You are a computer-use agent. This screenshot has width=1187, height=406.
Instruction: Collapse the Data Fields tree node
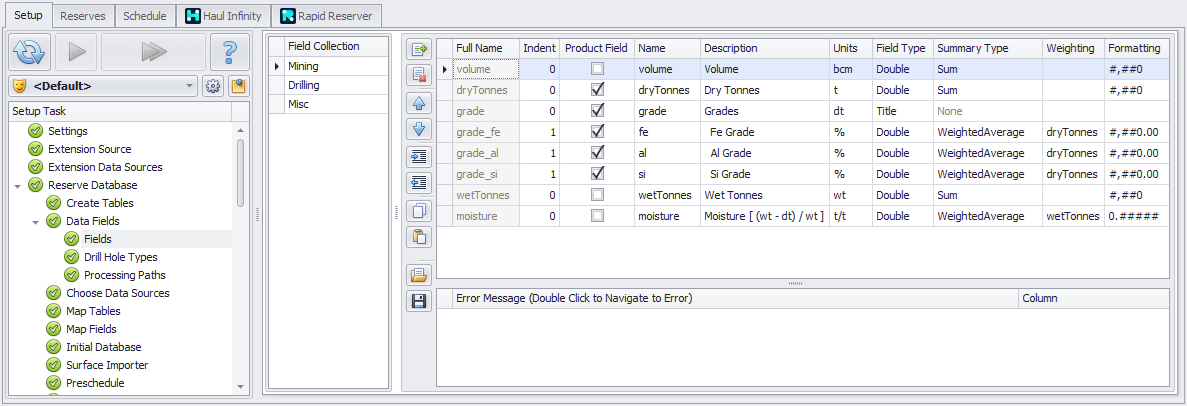(x=36, y=221)
